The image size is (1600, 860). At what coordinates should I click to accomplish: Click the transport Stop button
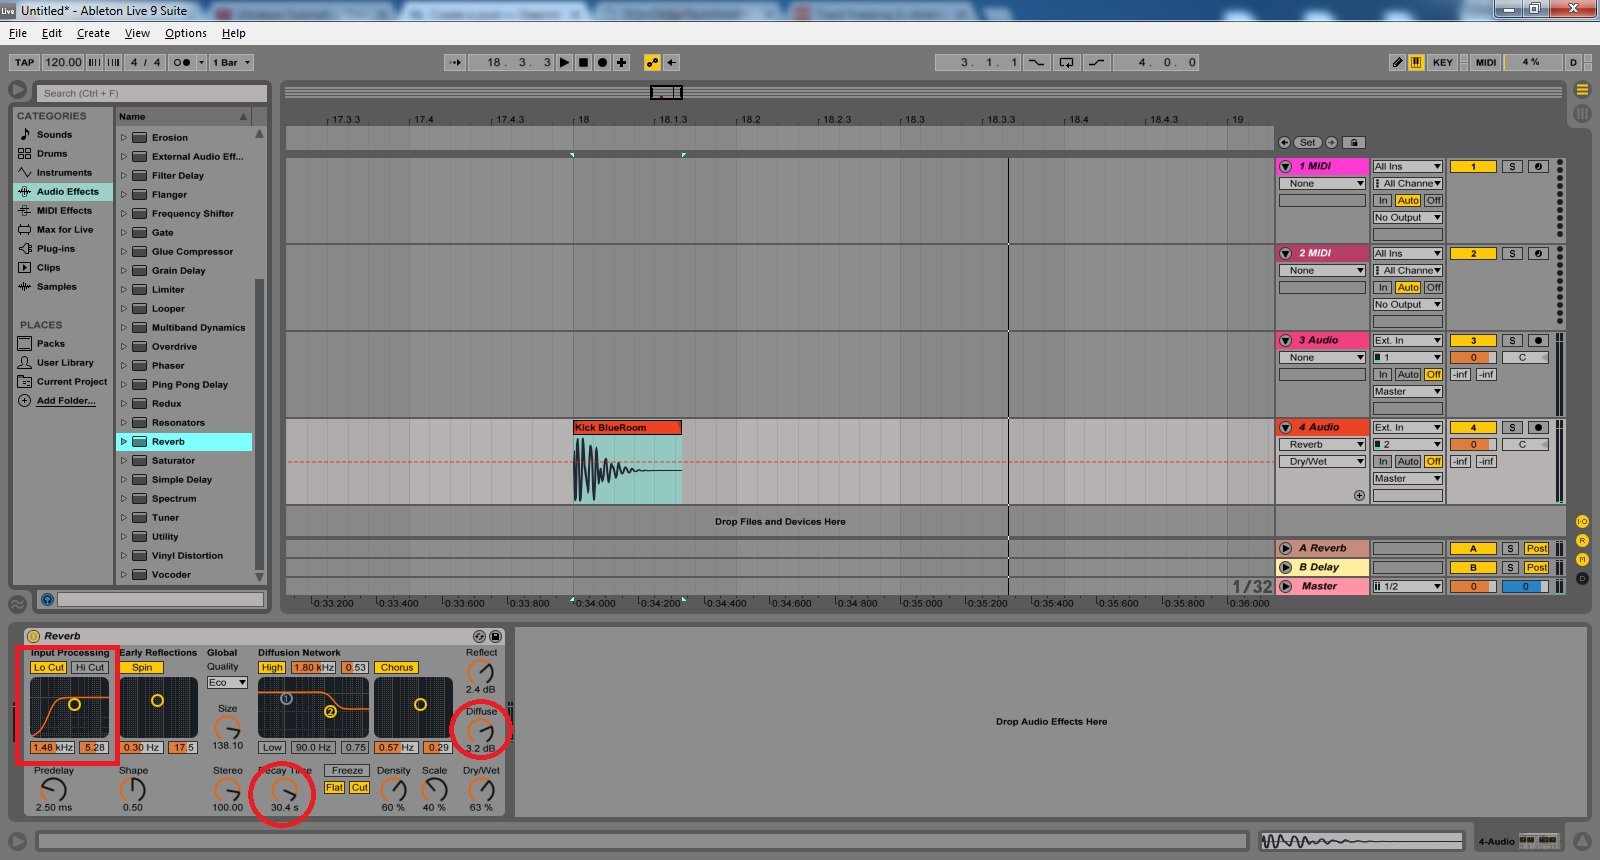coord(584,62)
